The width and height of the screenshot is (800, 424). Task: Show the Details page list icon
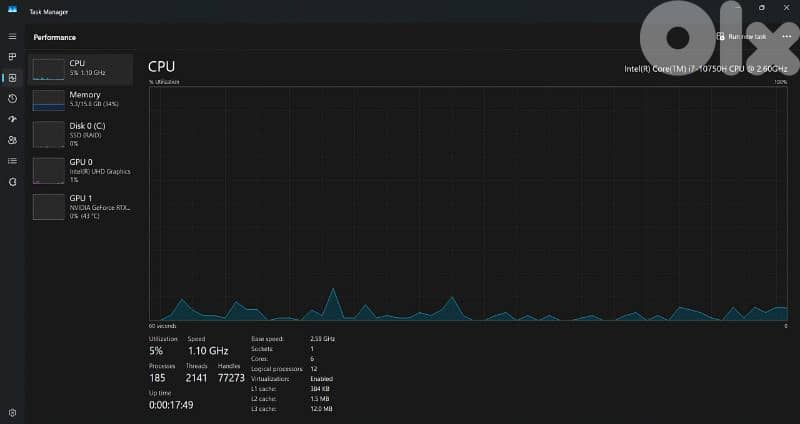point(12,160)
